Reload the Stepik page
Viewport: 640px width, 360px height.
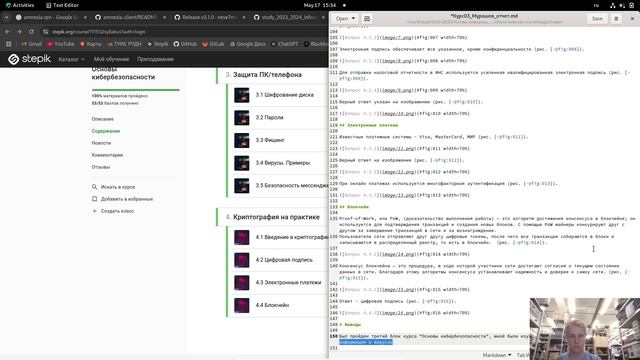coord(31,31)
